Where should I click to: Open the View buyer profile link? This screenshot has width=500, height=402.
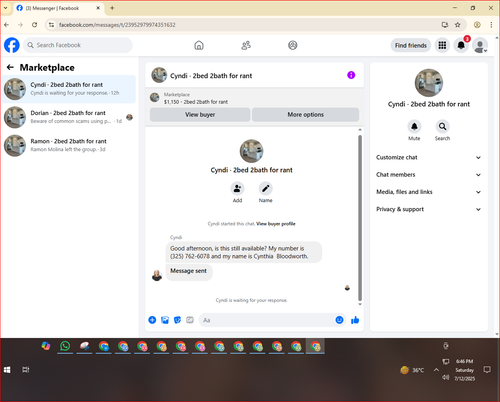276,224
